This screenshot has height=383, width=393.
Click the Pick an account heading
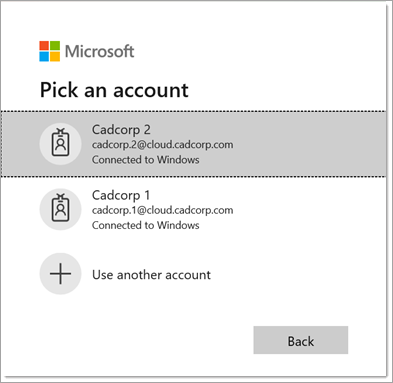point(114,90)
